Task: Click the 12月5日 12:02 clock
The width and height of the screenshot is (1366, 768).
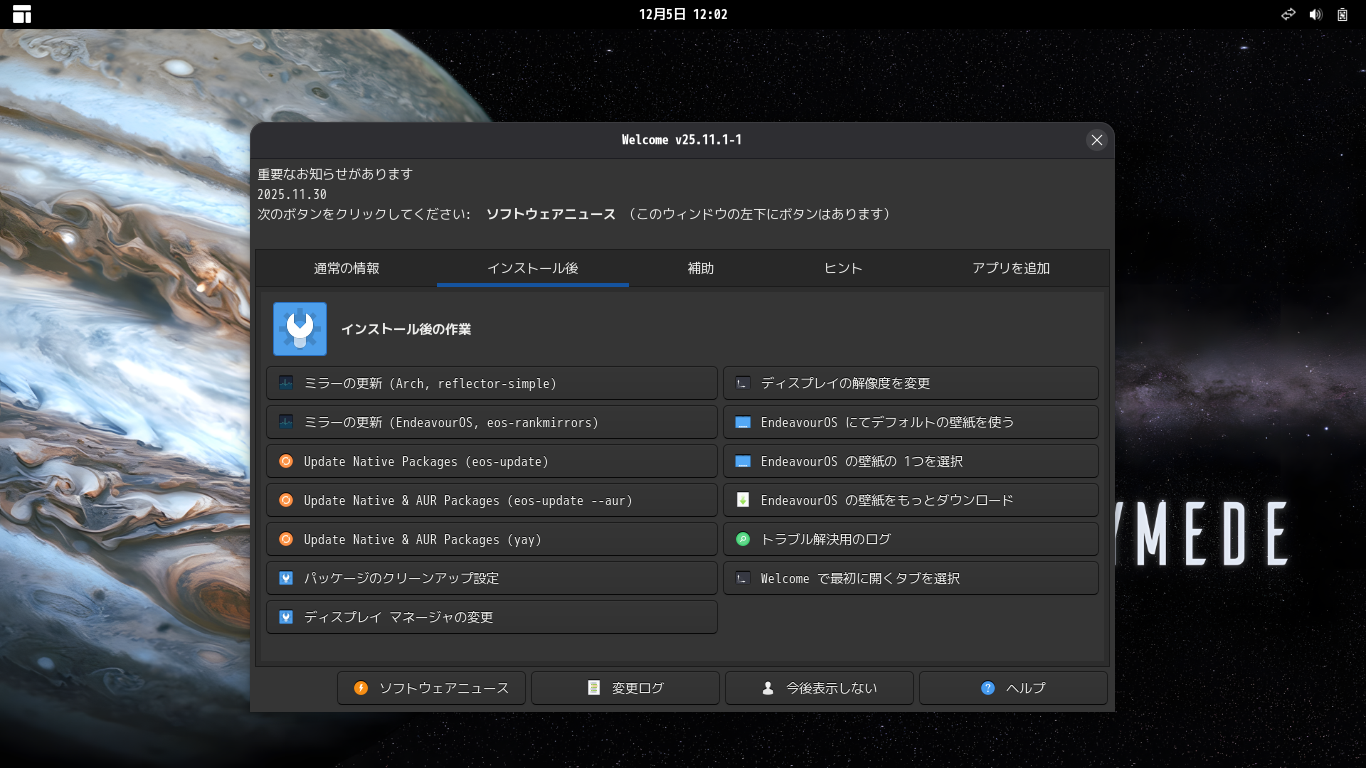Action: pos(683,14)
